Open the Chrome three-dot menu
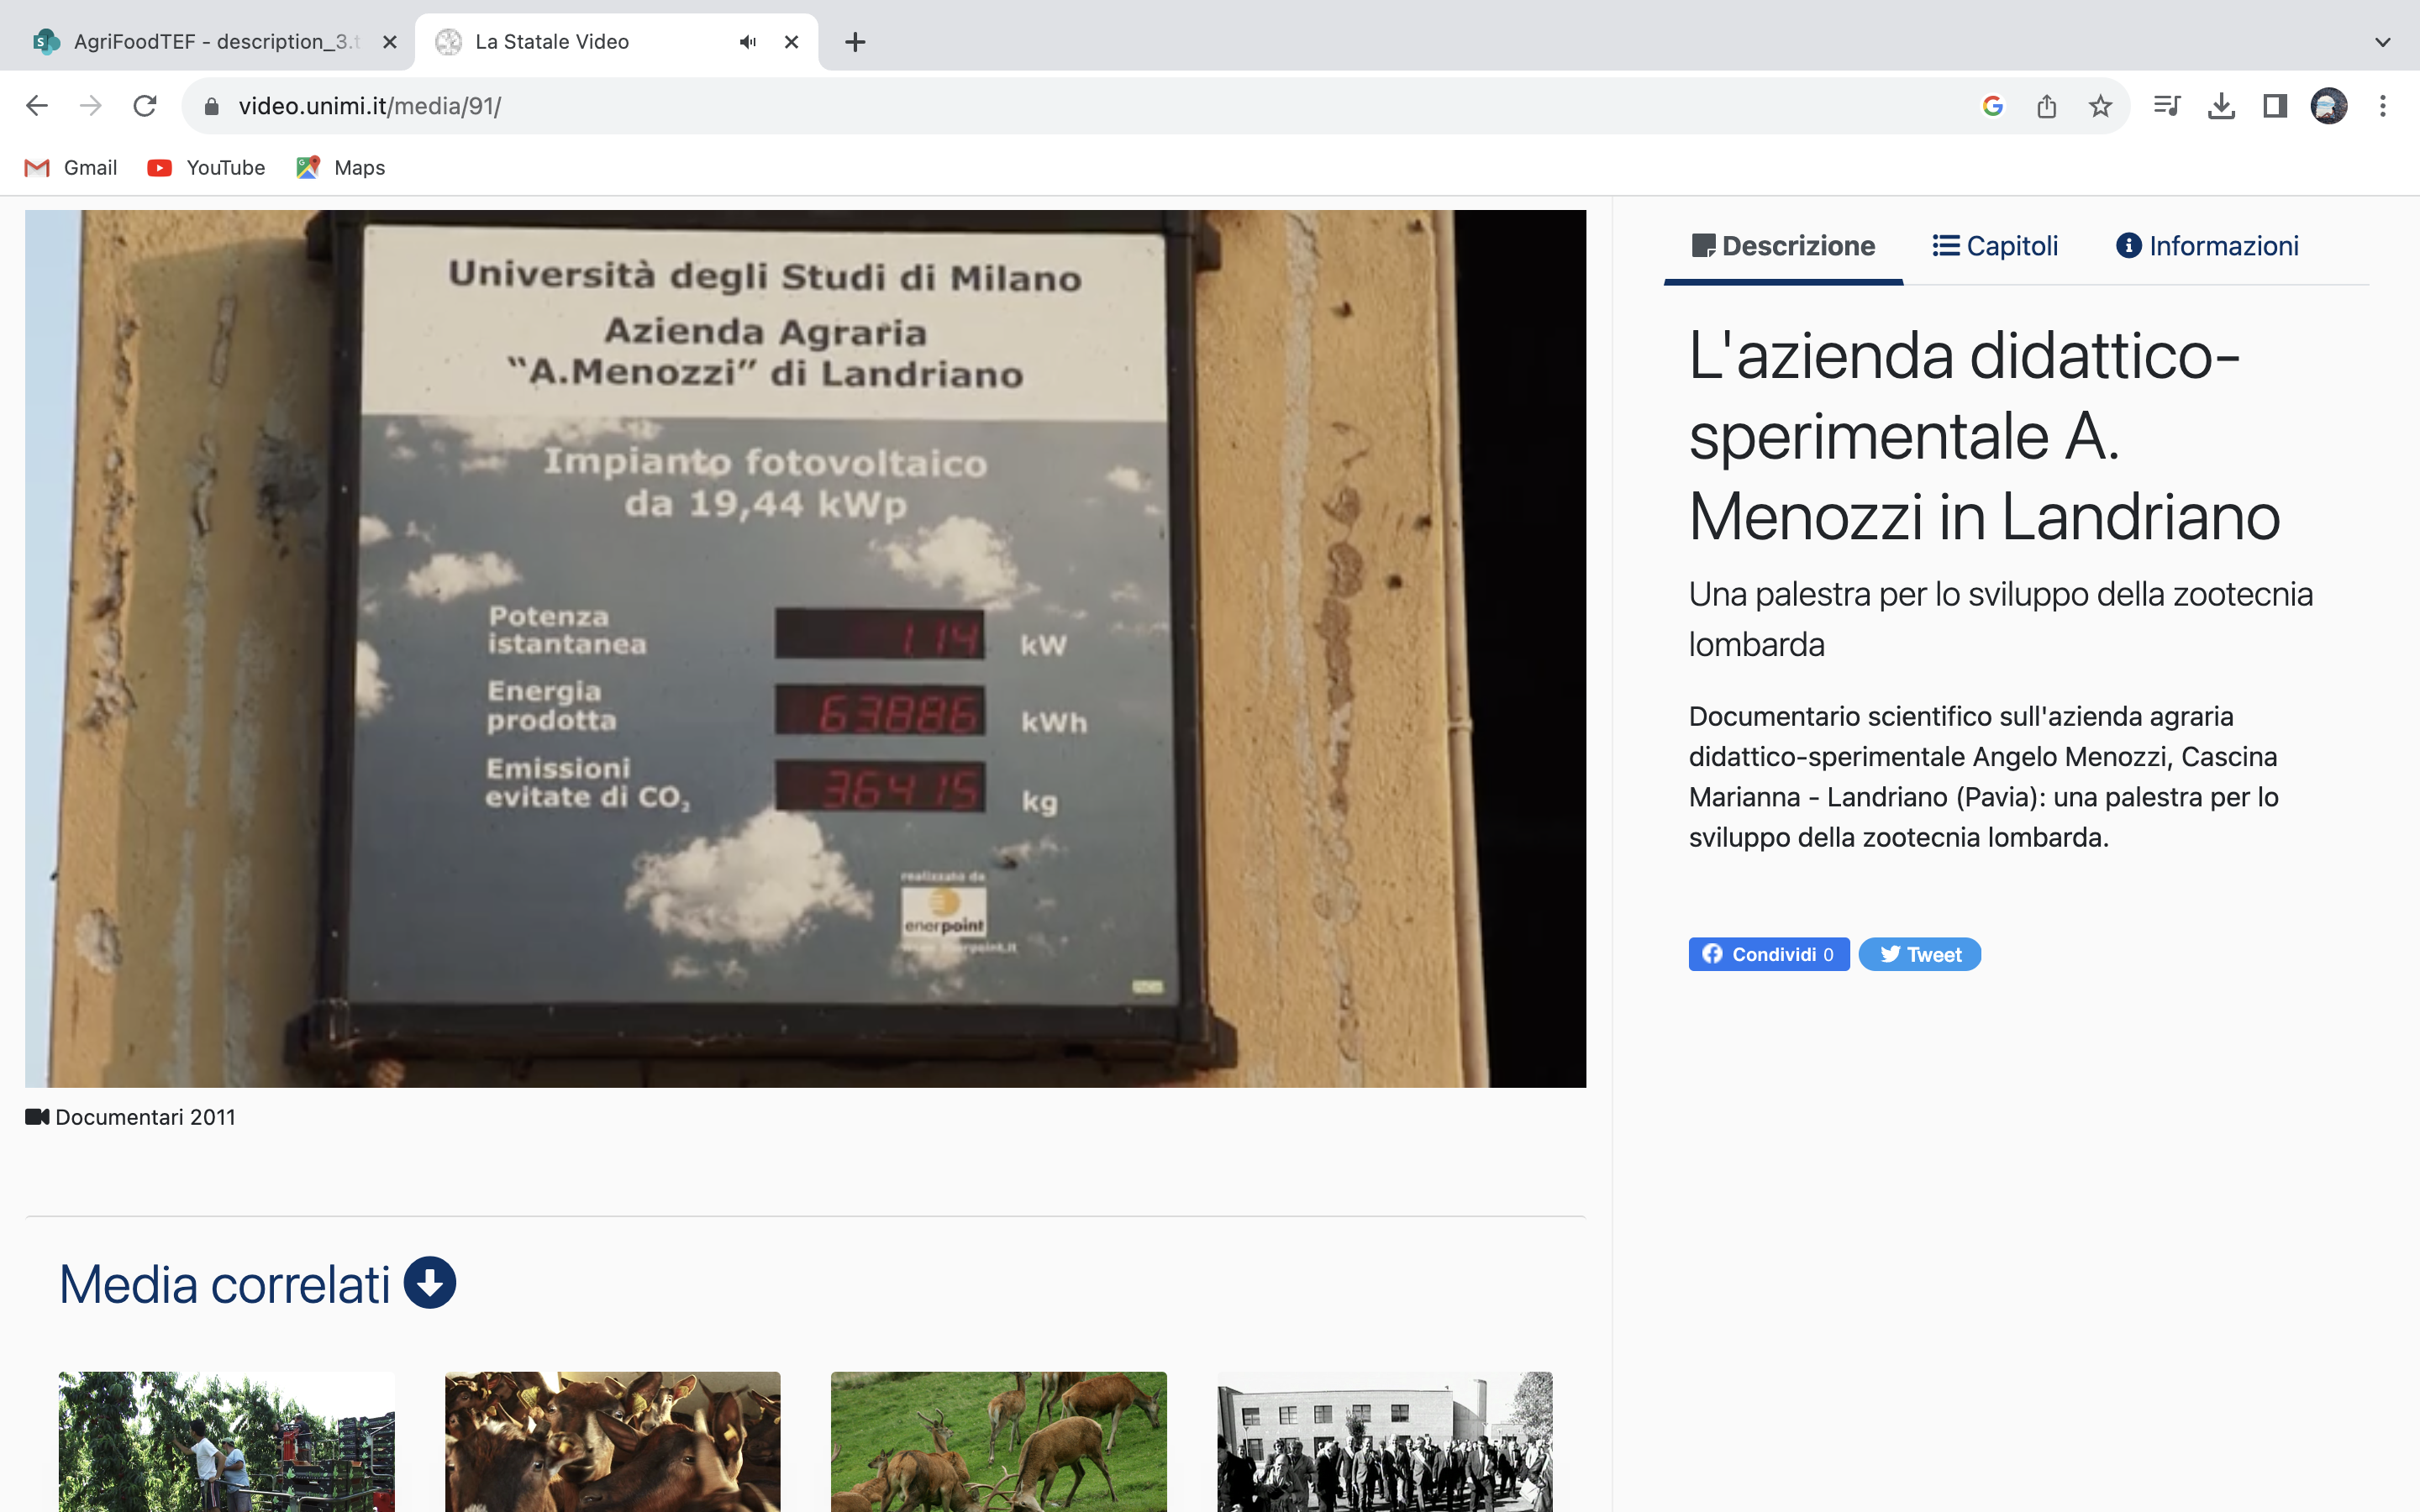The height and width of the screenshot is (1512, 2420). click(2384, 105)
